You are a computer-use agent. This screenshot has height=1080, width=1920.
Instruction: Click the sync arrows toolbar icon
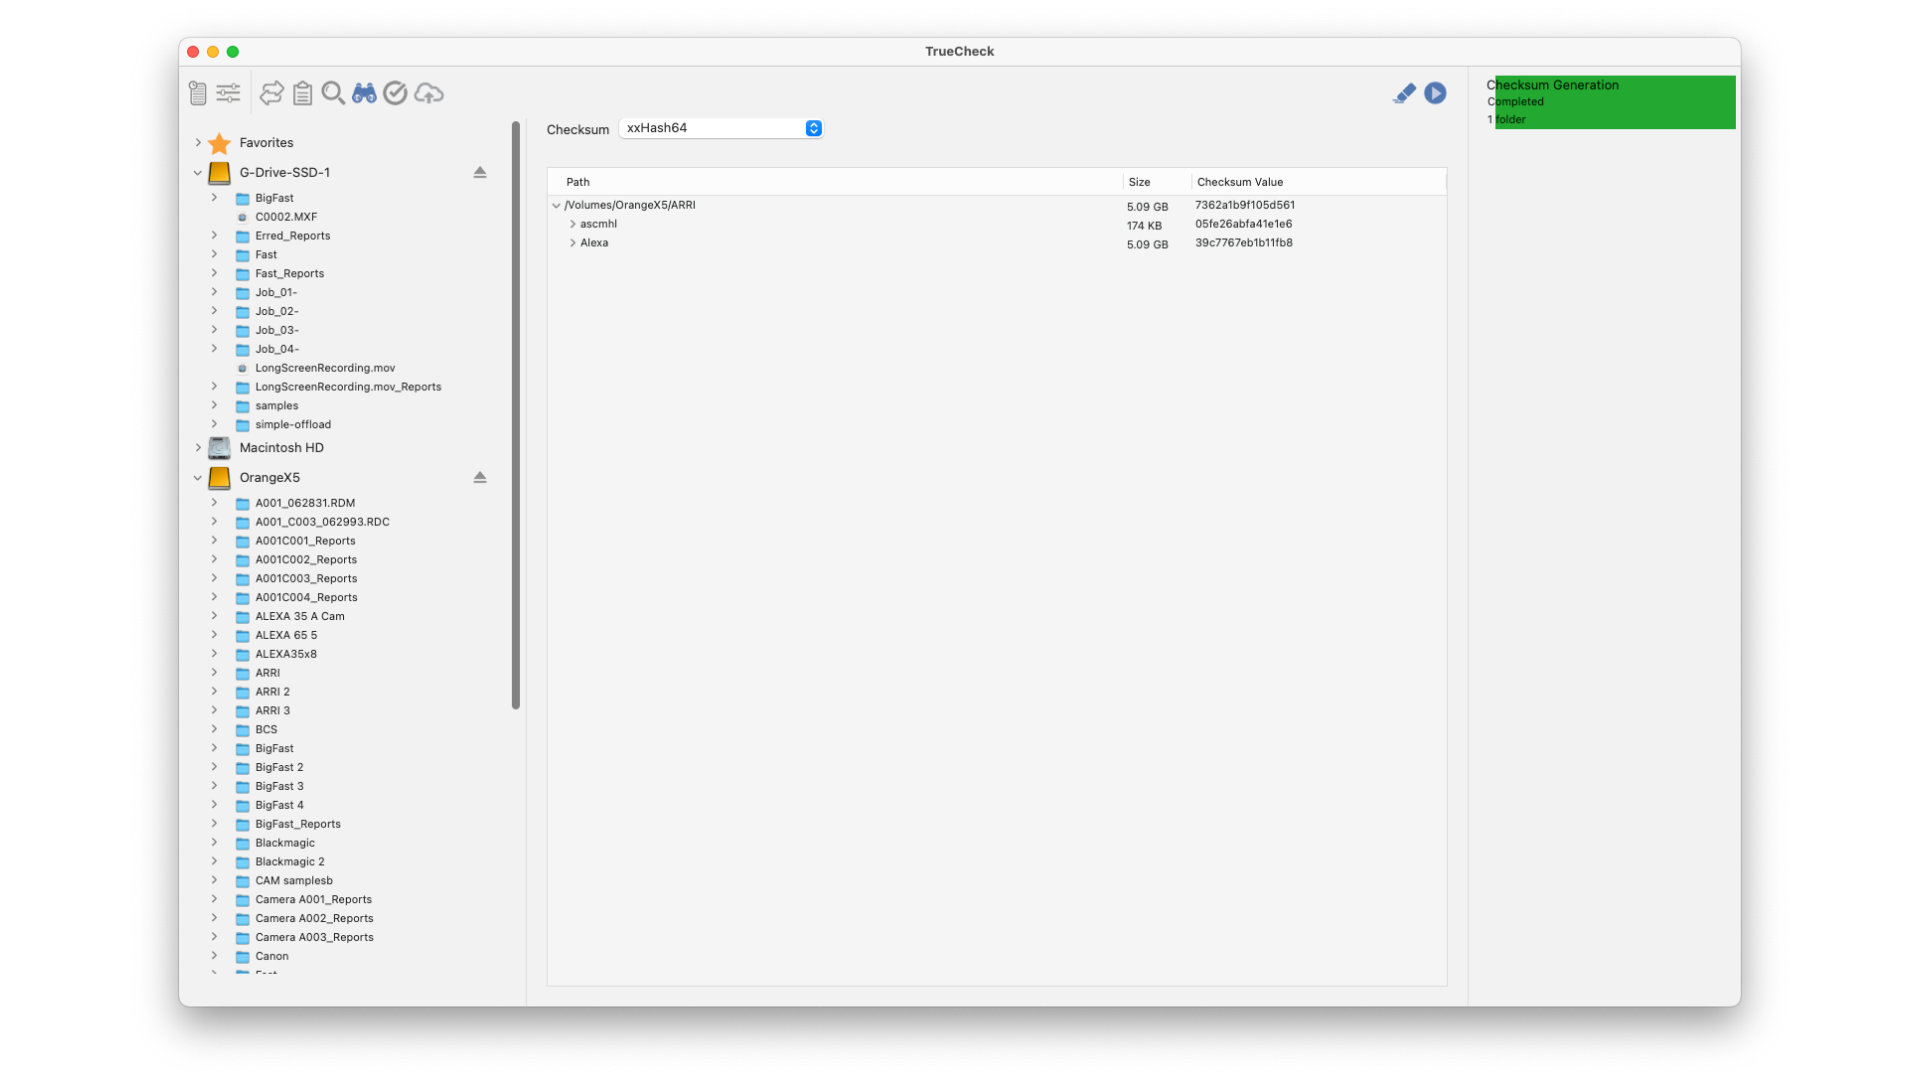pos(271,93)
